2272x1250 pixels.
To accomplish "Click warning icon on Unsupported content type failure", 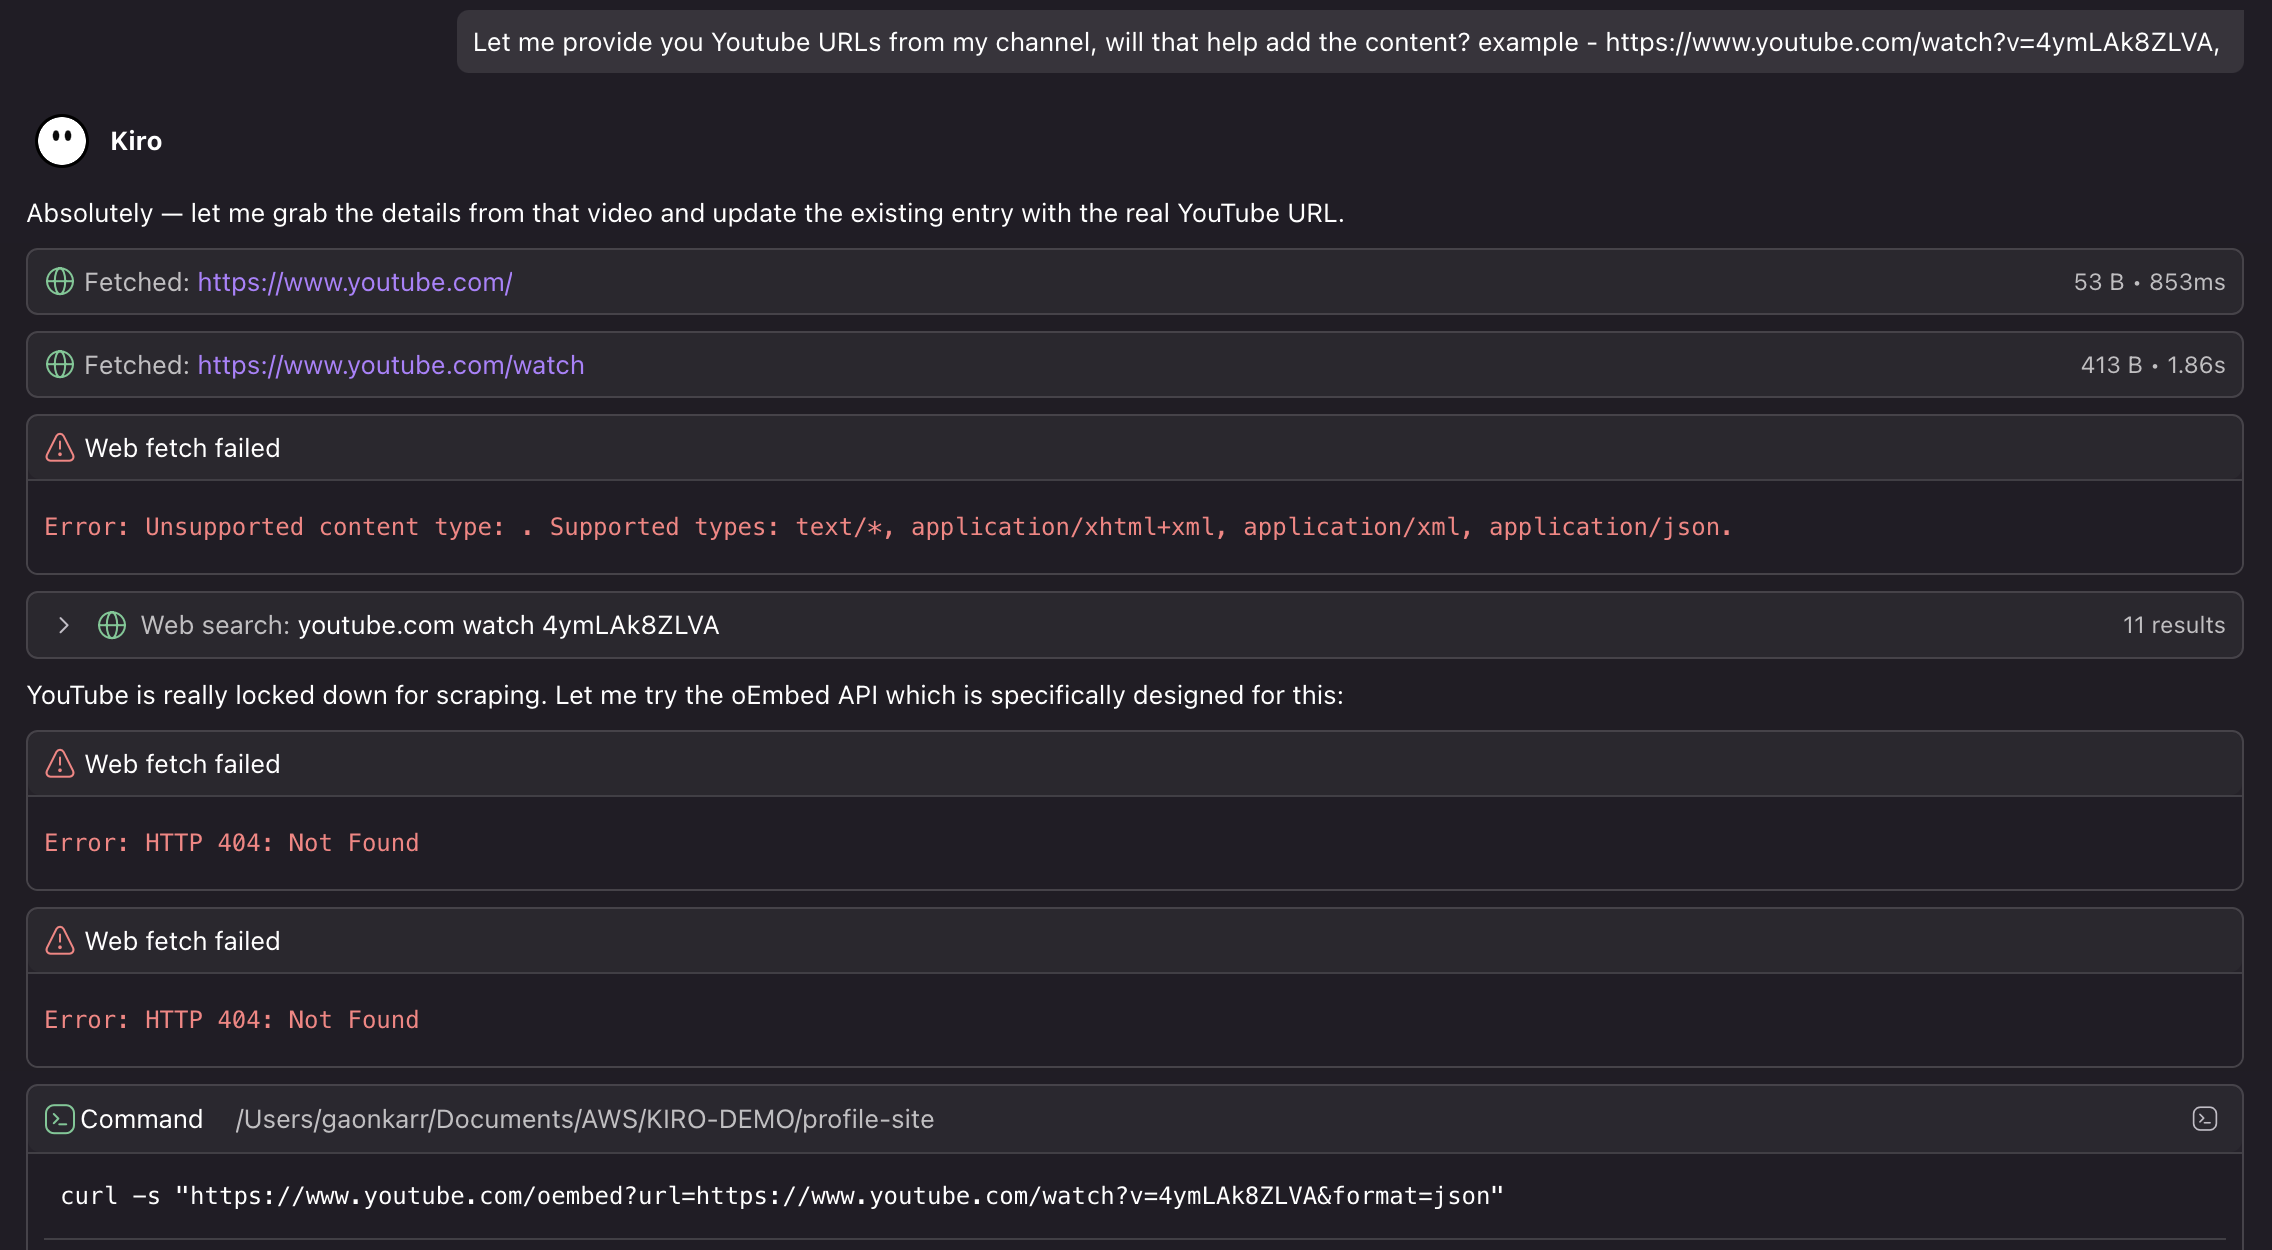I will [x=60, y=447].
